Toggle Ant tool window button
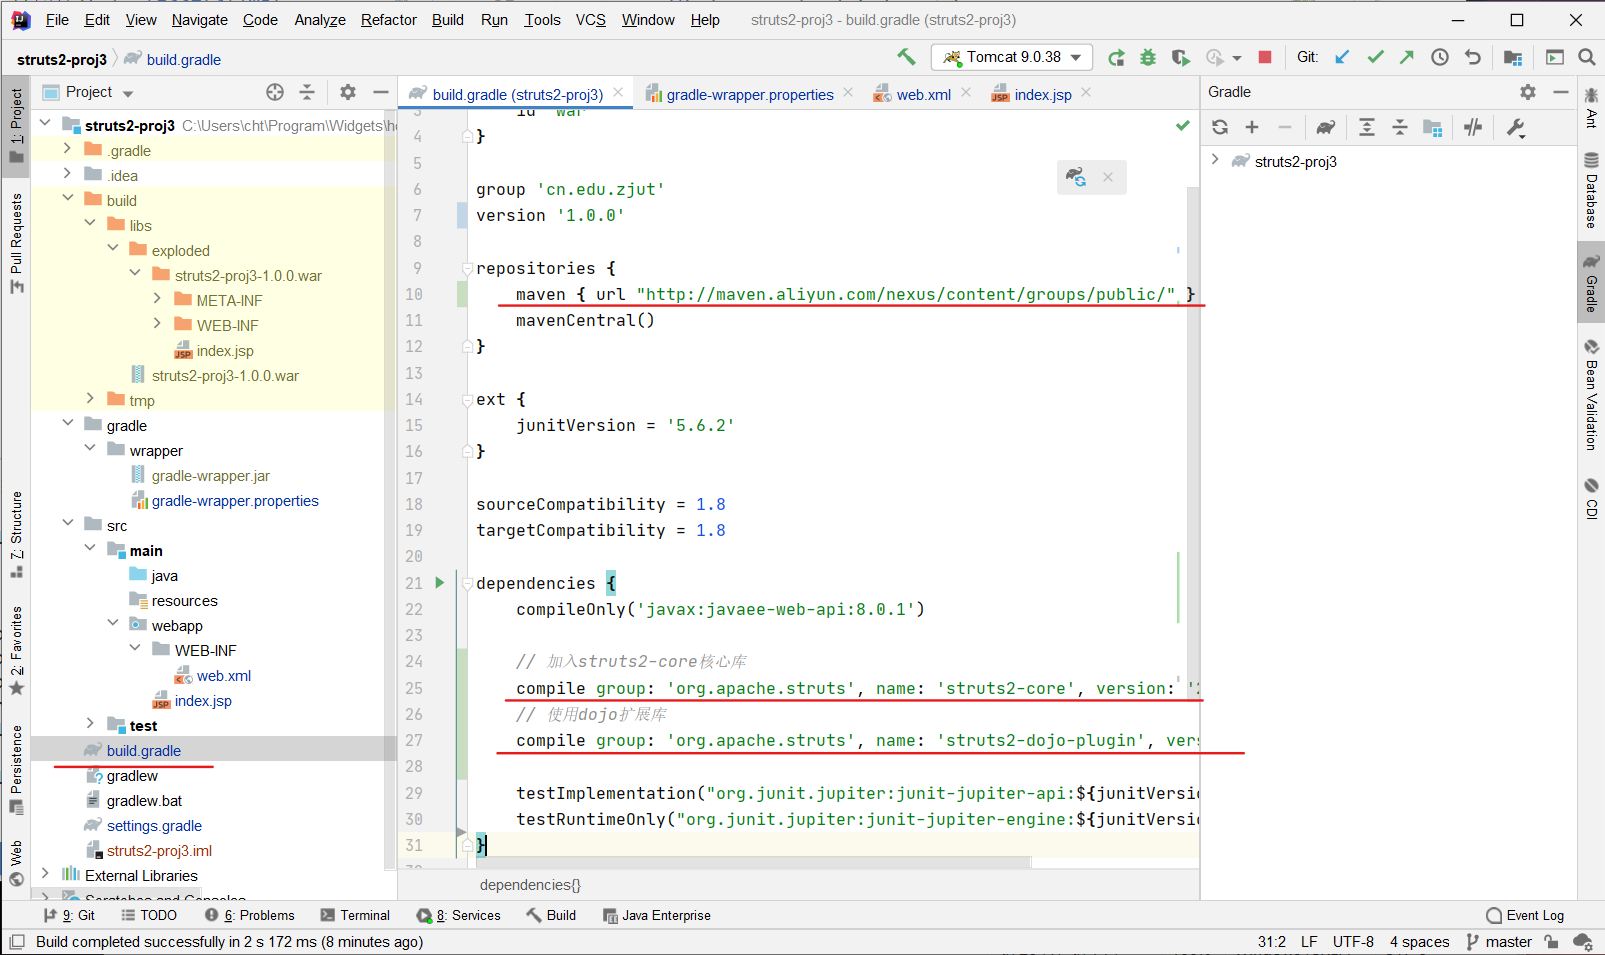1605x955 pixels. click(1591, 107)
